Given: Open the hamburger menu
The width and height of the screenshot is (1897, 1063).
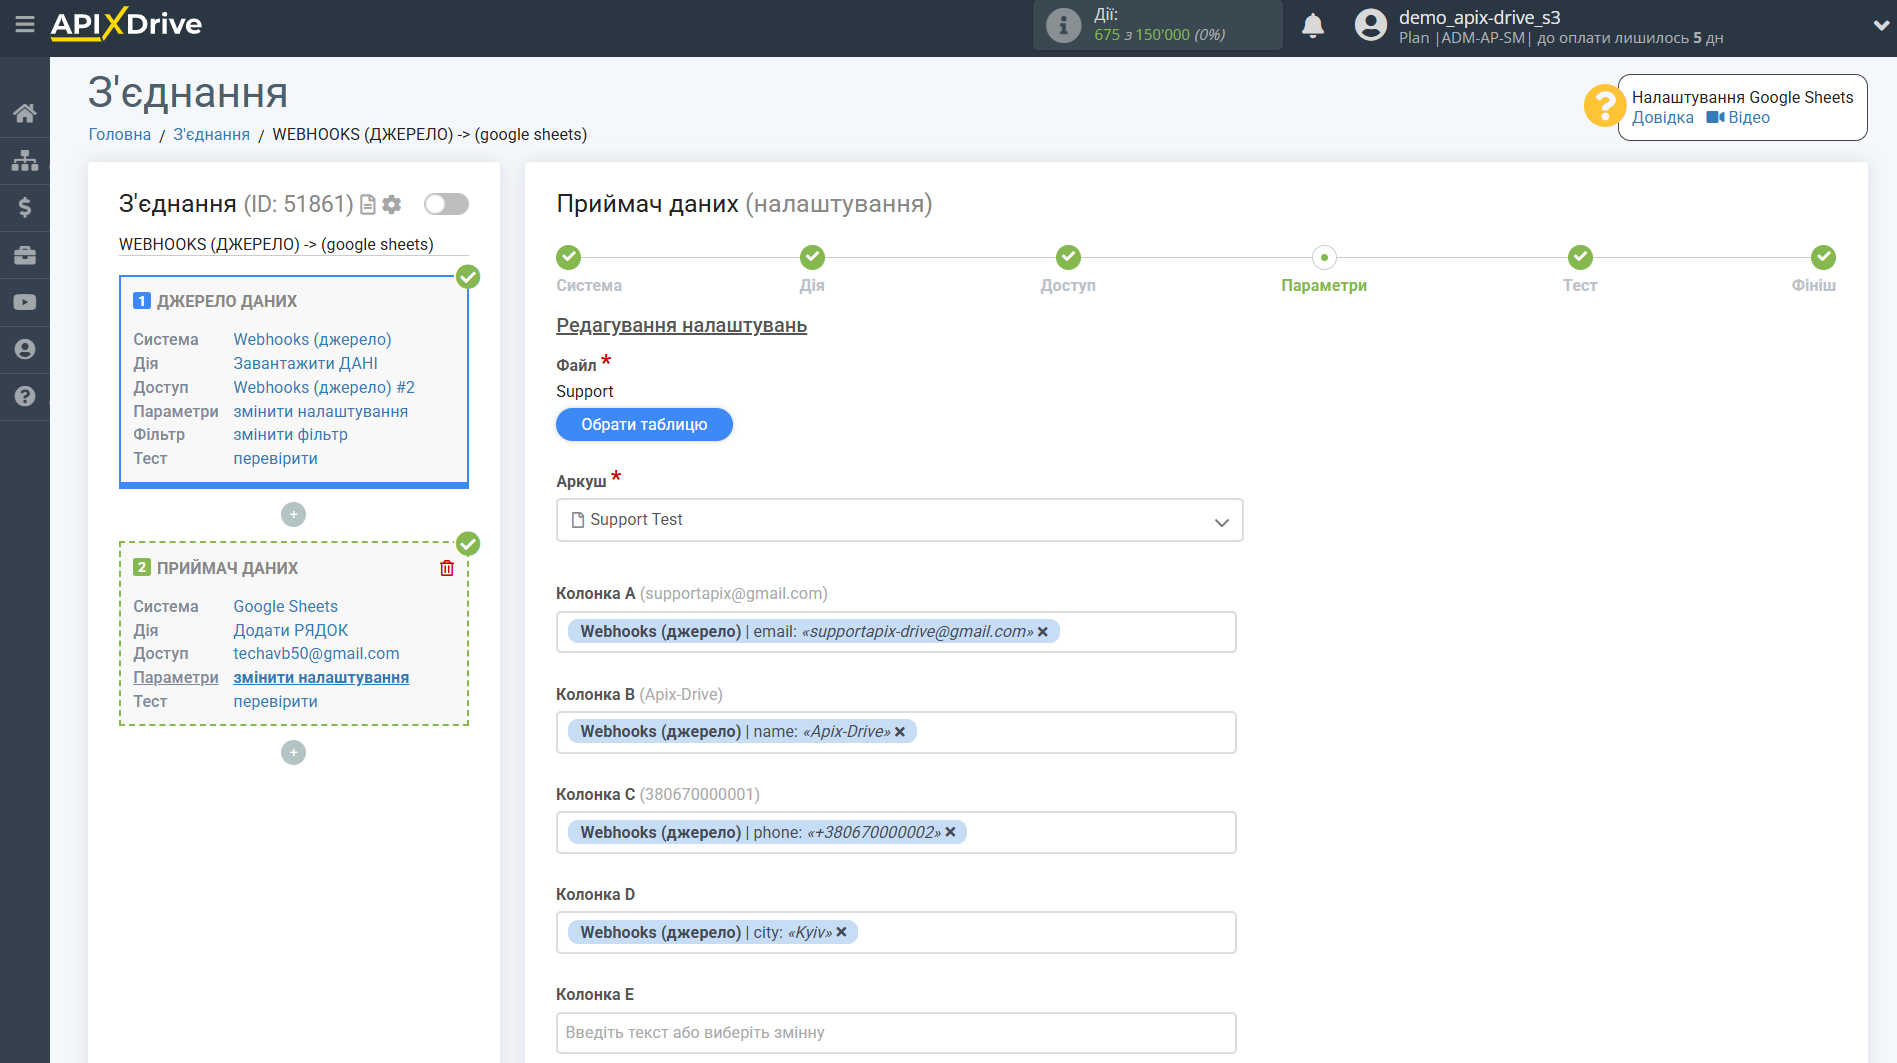Looking at the screenshot, I should 25,24.
